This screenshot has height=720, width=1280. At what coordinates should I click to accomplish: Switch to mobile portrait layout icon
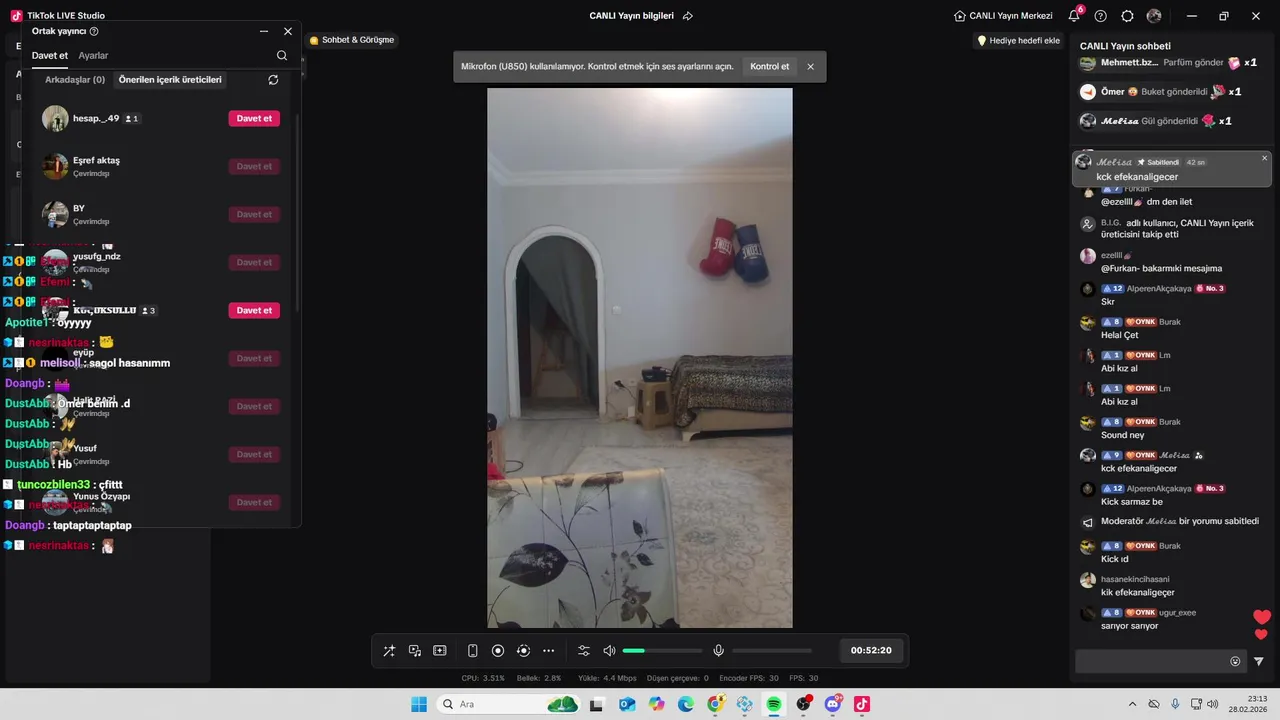coord(473,651)
